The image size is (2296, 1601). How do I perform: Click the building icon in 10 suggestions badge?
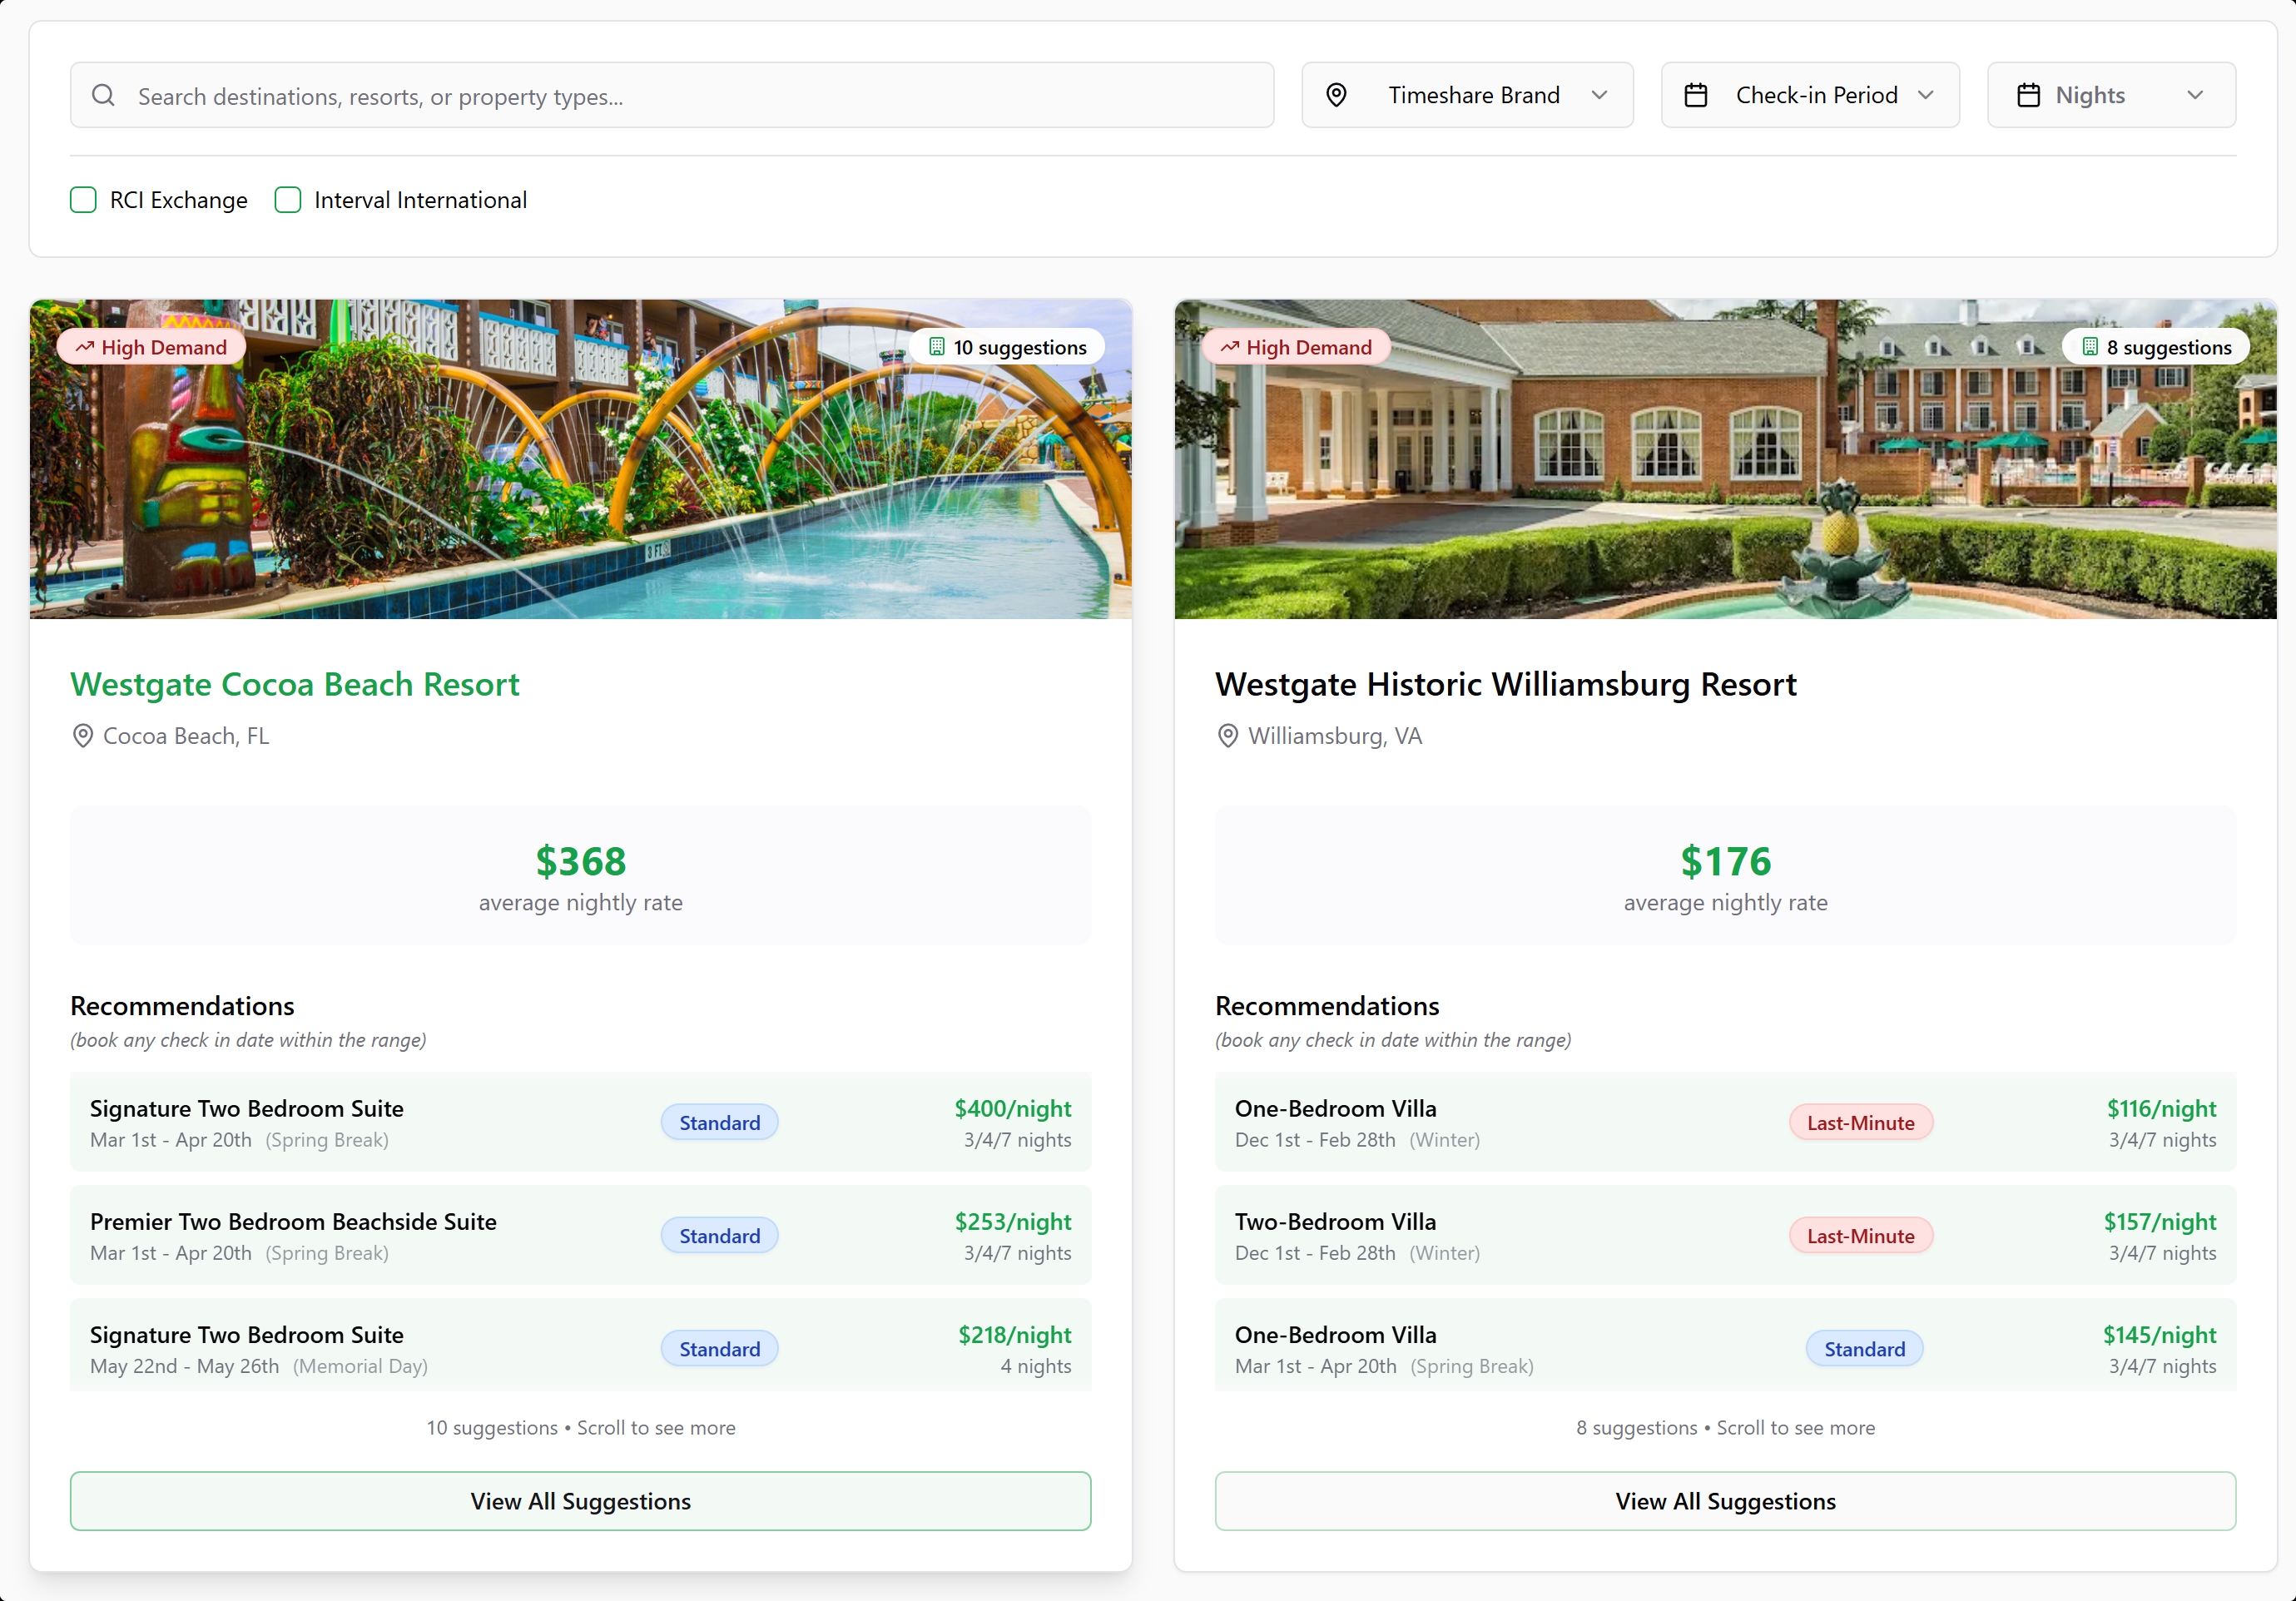937,347
